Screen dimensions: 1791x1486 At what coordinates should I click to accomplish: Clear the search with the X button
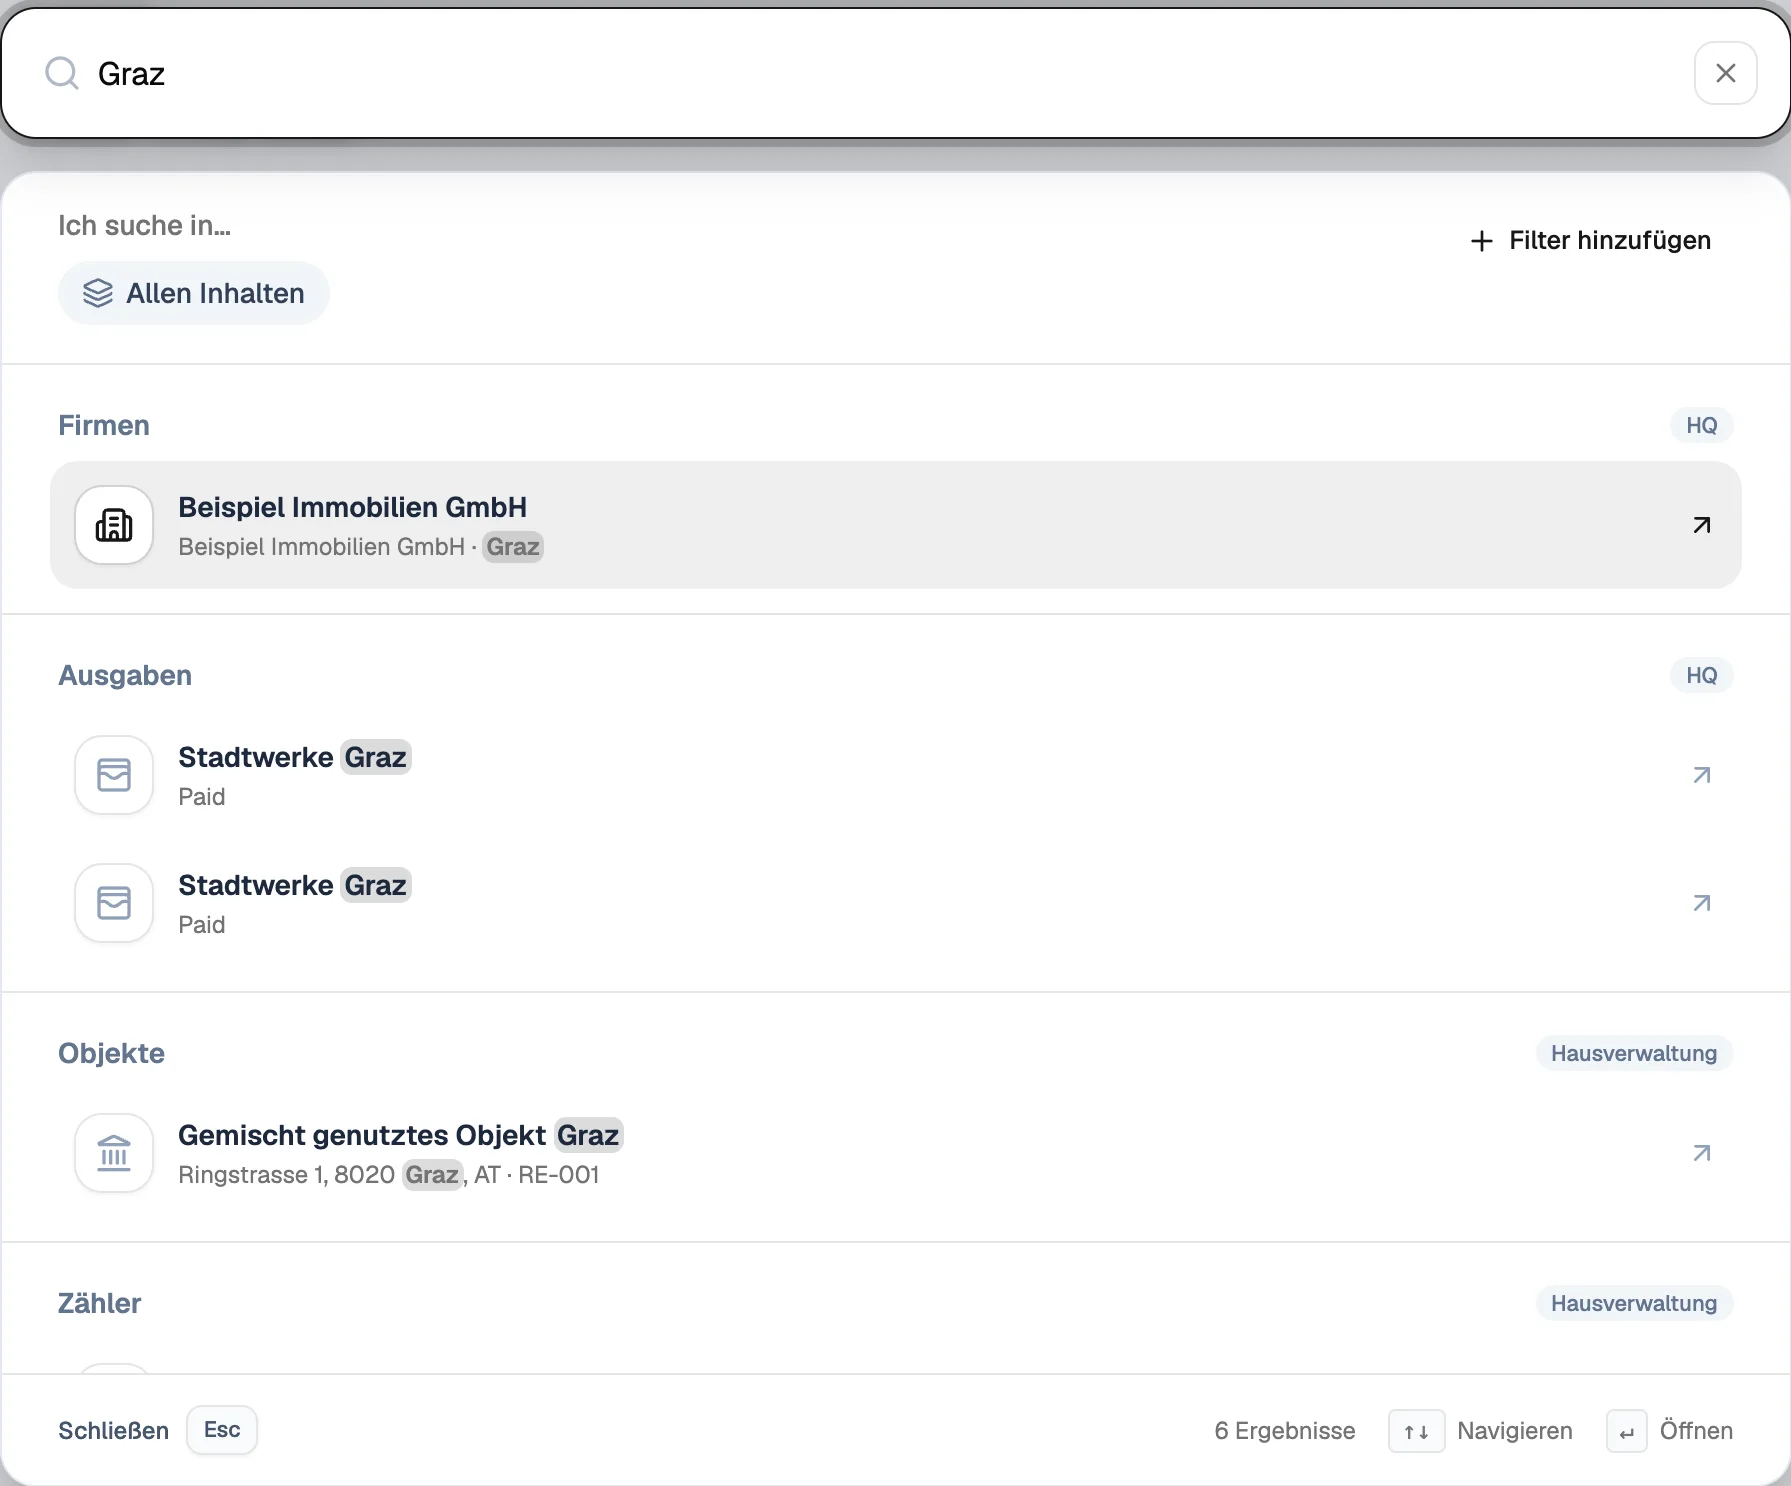1725,73
